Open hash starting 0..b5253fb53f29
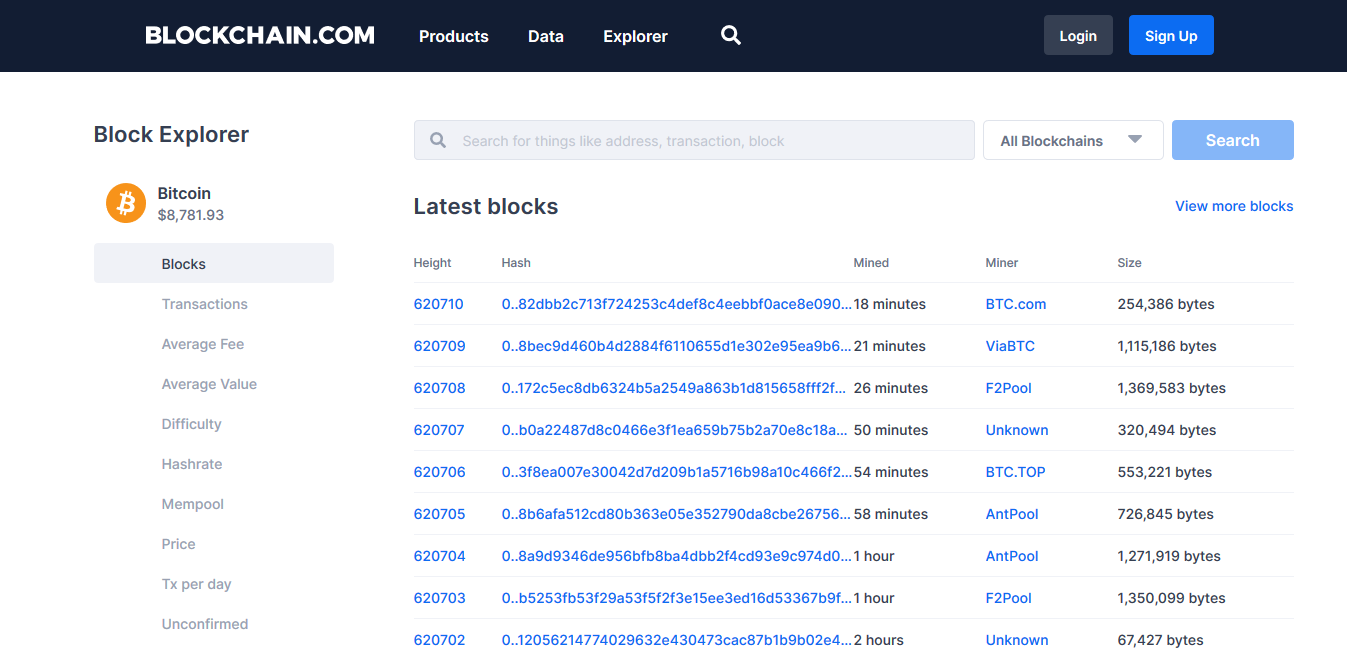The image size is (1347, 657). tap(677, 598)
